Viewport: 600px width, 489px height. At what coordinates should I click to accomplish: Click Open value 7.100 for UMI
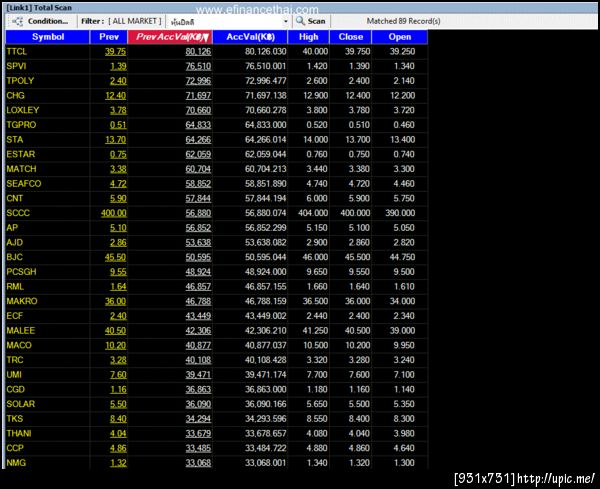pyautogui.click(x=404, y=375)
